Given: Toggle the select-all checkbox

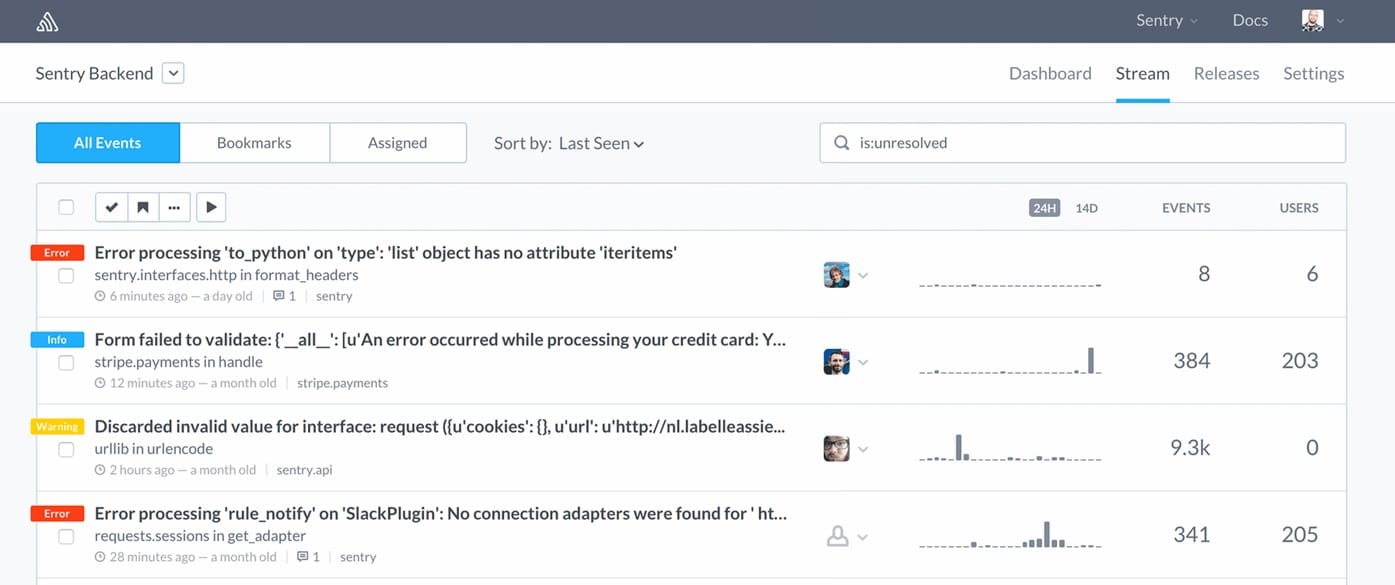Looking at the screenshot, I should coord(66,207).
